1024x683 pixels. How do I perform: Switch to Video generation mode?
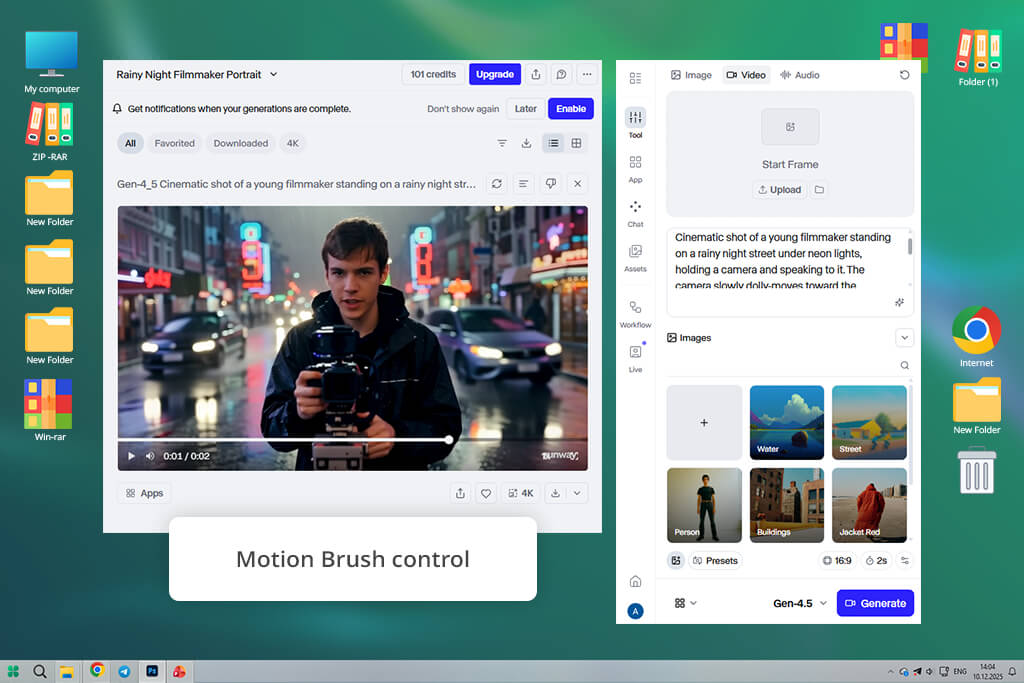coord(746,75)
